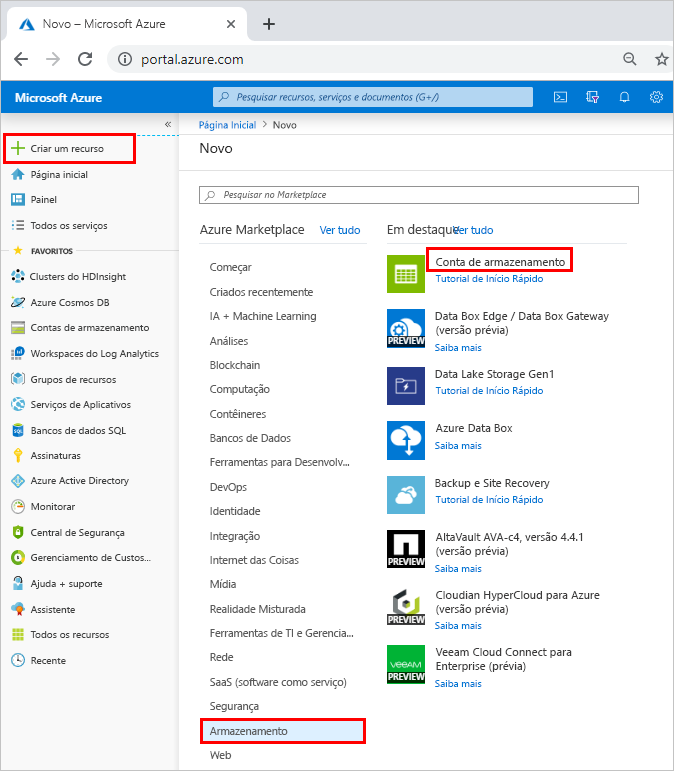This screenshot has height=771, width=674.
Task: Click the Todos os recursos grid icon
Action: click(18, 634)
